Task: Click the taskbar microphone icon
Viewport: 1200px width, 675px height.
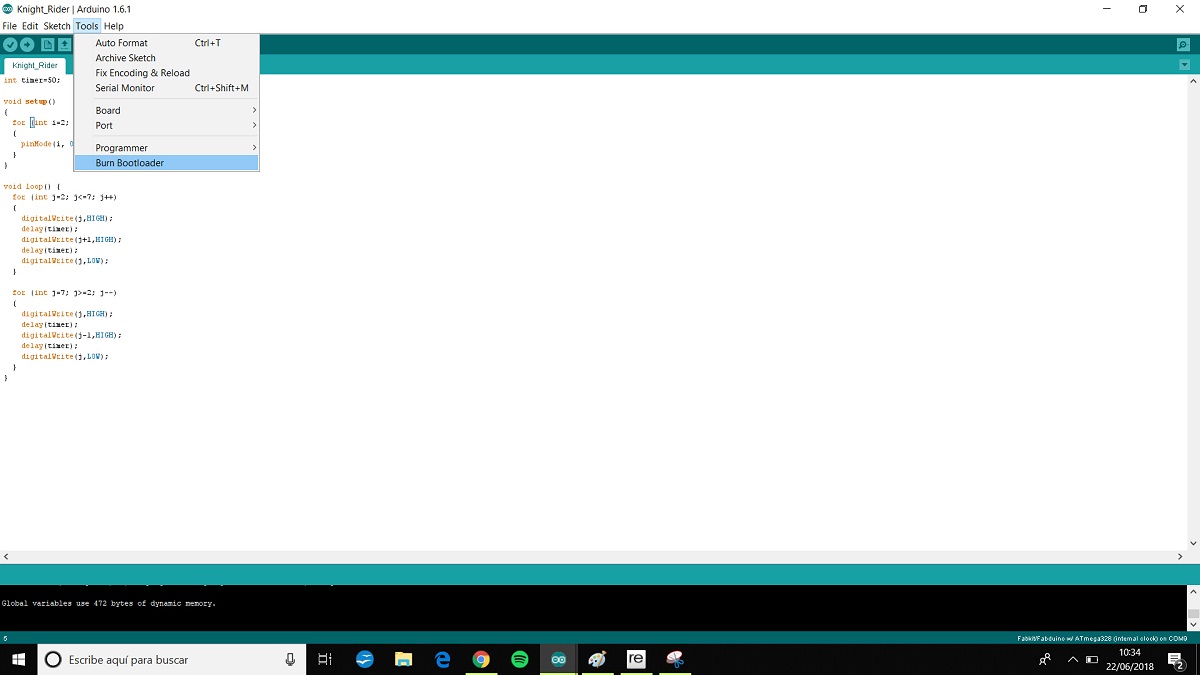Action: [290, 659]
